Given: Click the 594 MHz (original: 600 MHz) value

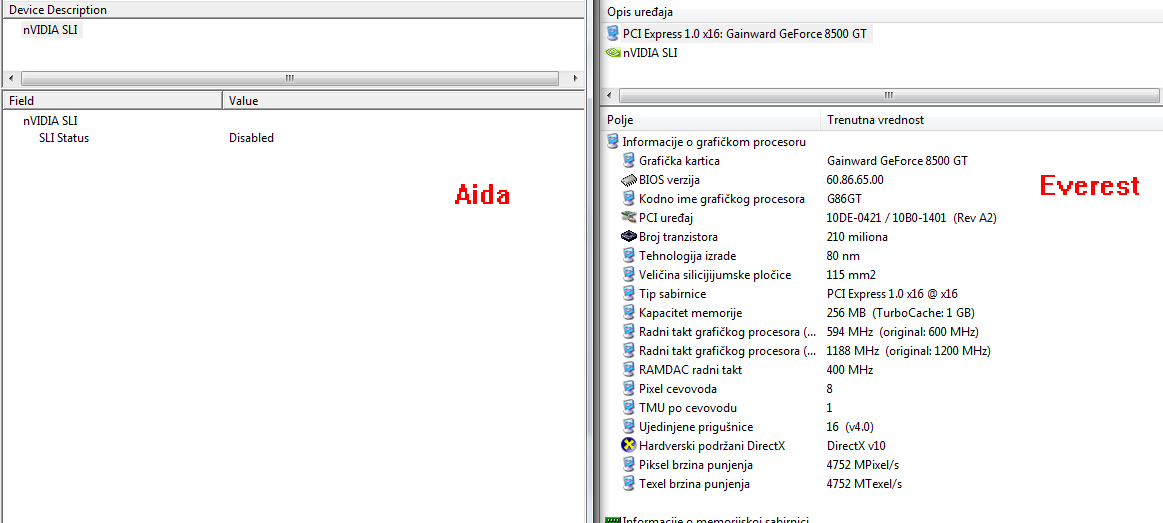Looking at the screenshot, I should coord(902,332).
